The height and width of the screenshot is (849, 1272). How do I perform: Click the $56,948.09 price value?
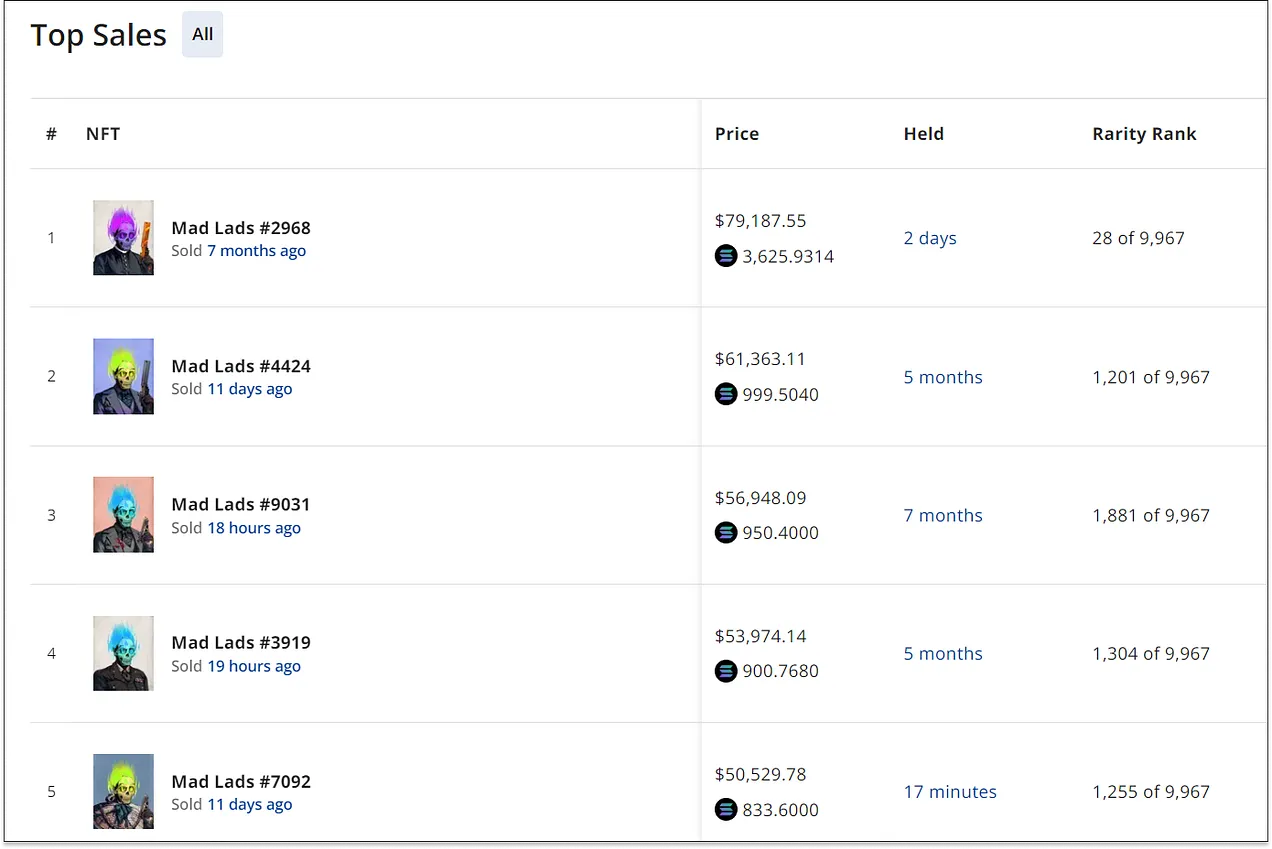tap(760, 497)
